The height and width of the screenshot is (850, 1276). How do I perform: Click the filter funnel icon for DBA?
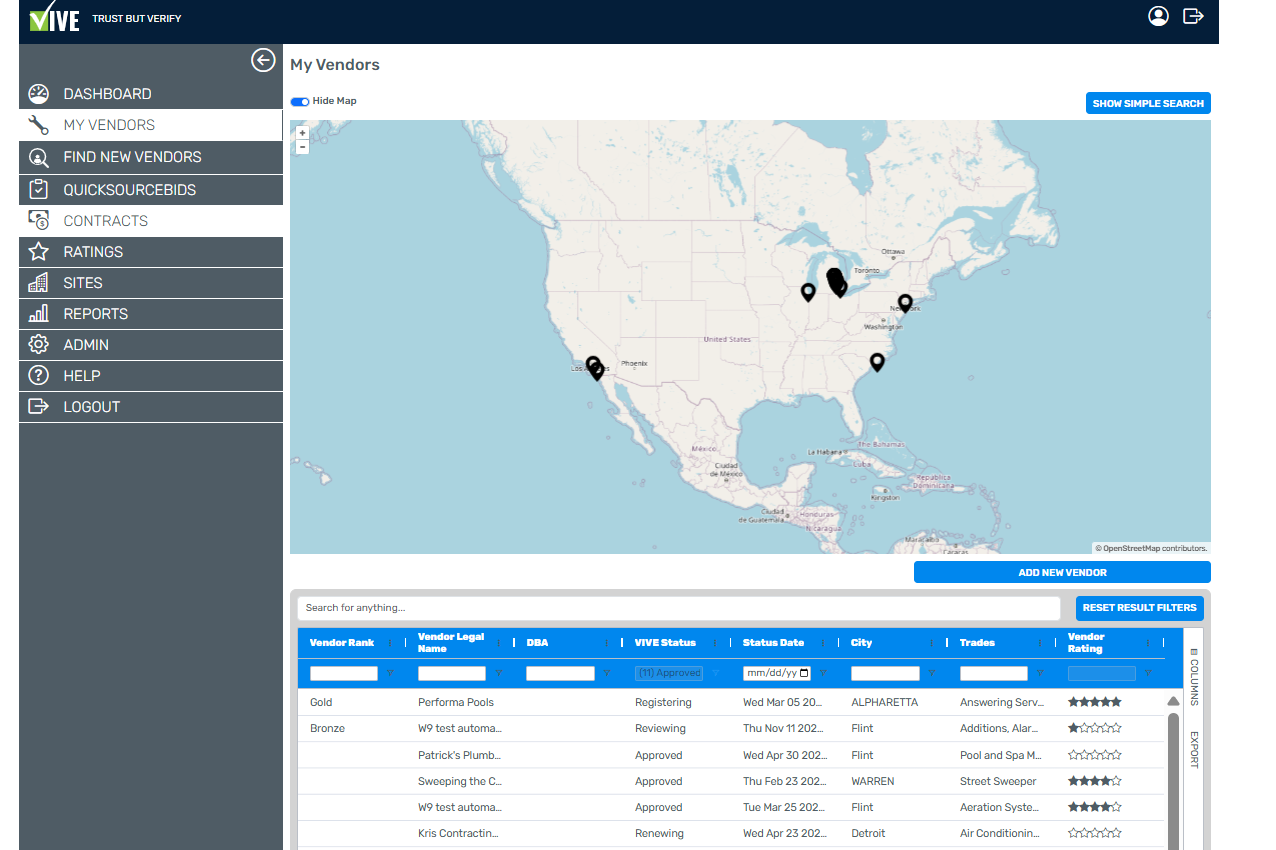tap(607, 673)
